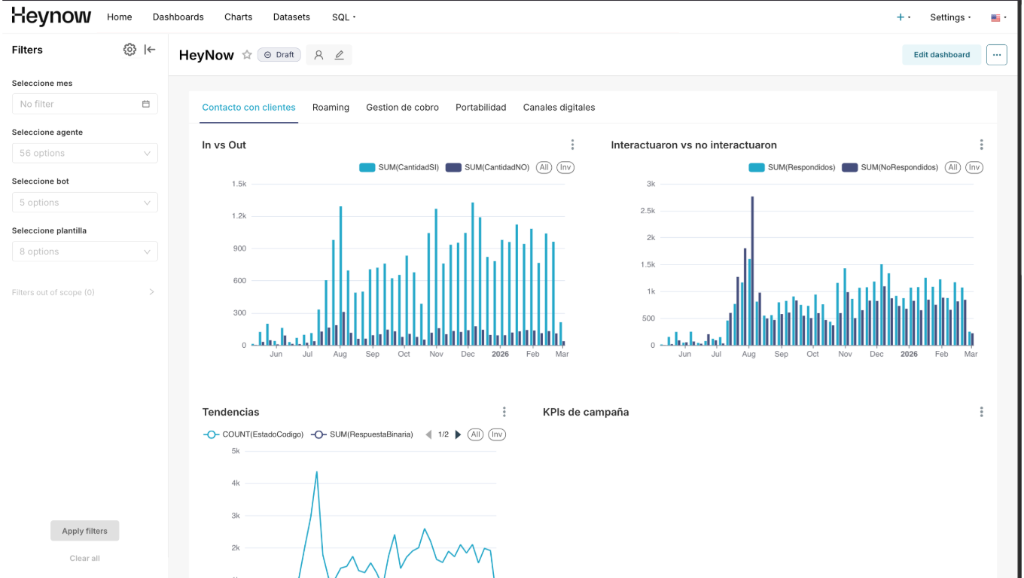The width and height of the screenshot is (1024, 578).
Task: Click the dashboard owner person icon
Action: [319, 55]
